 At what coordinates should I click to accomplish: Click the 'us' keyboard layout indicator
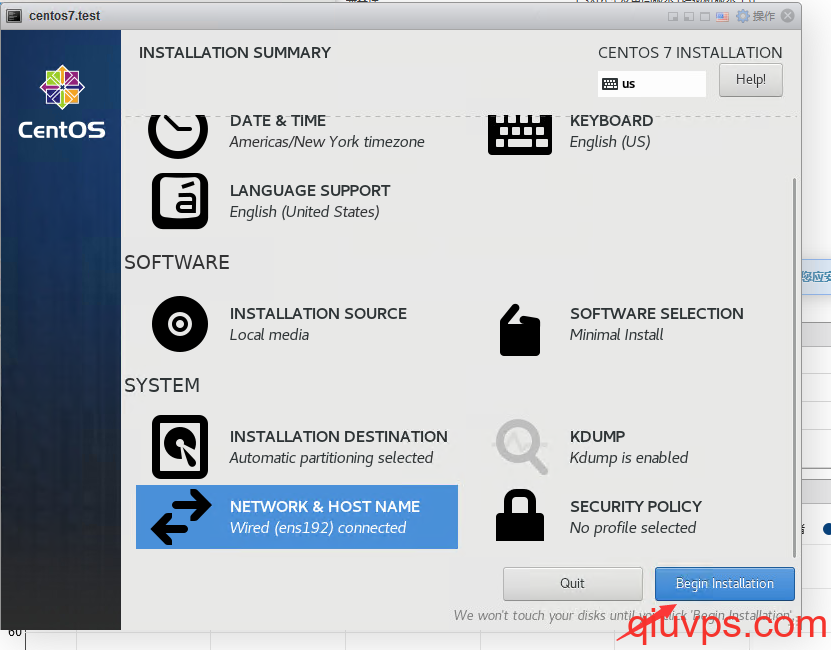[652, 84]
